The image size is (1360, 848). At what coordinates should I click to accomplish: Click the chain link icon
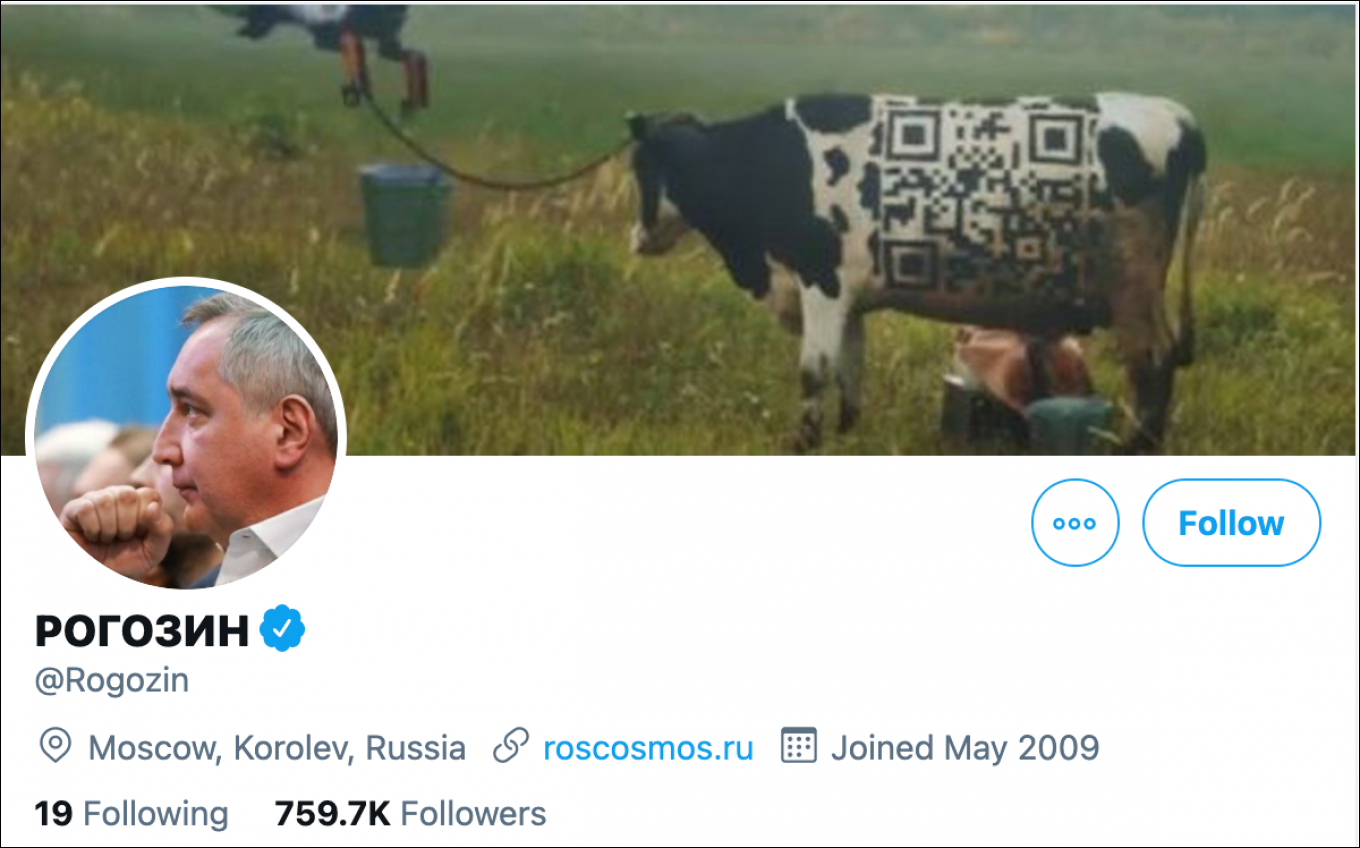[x=511, y=747]
